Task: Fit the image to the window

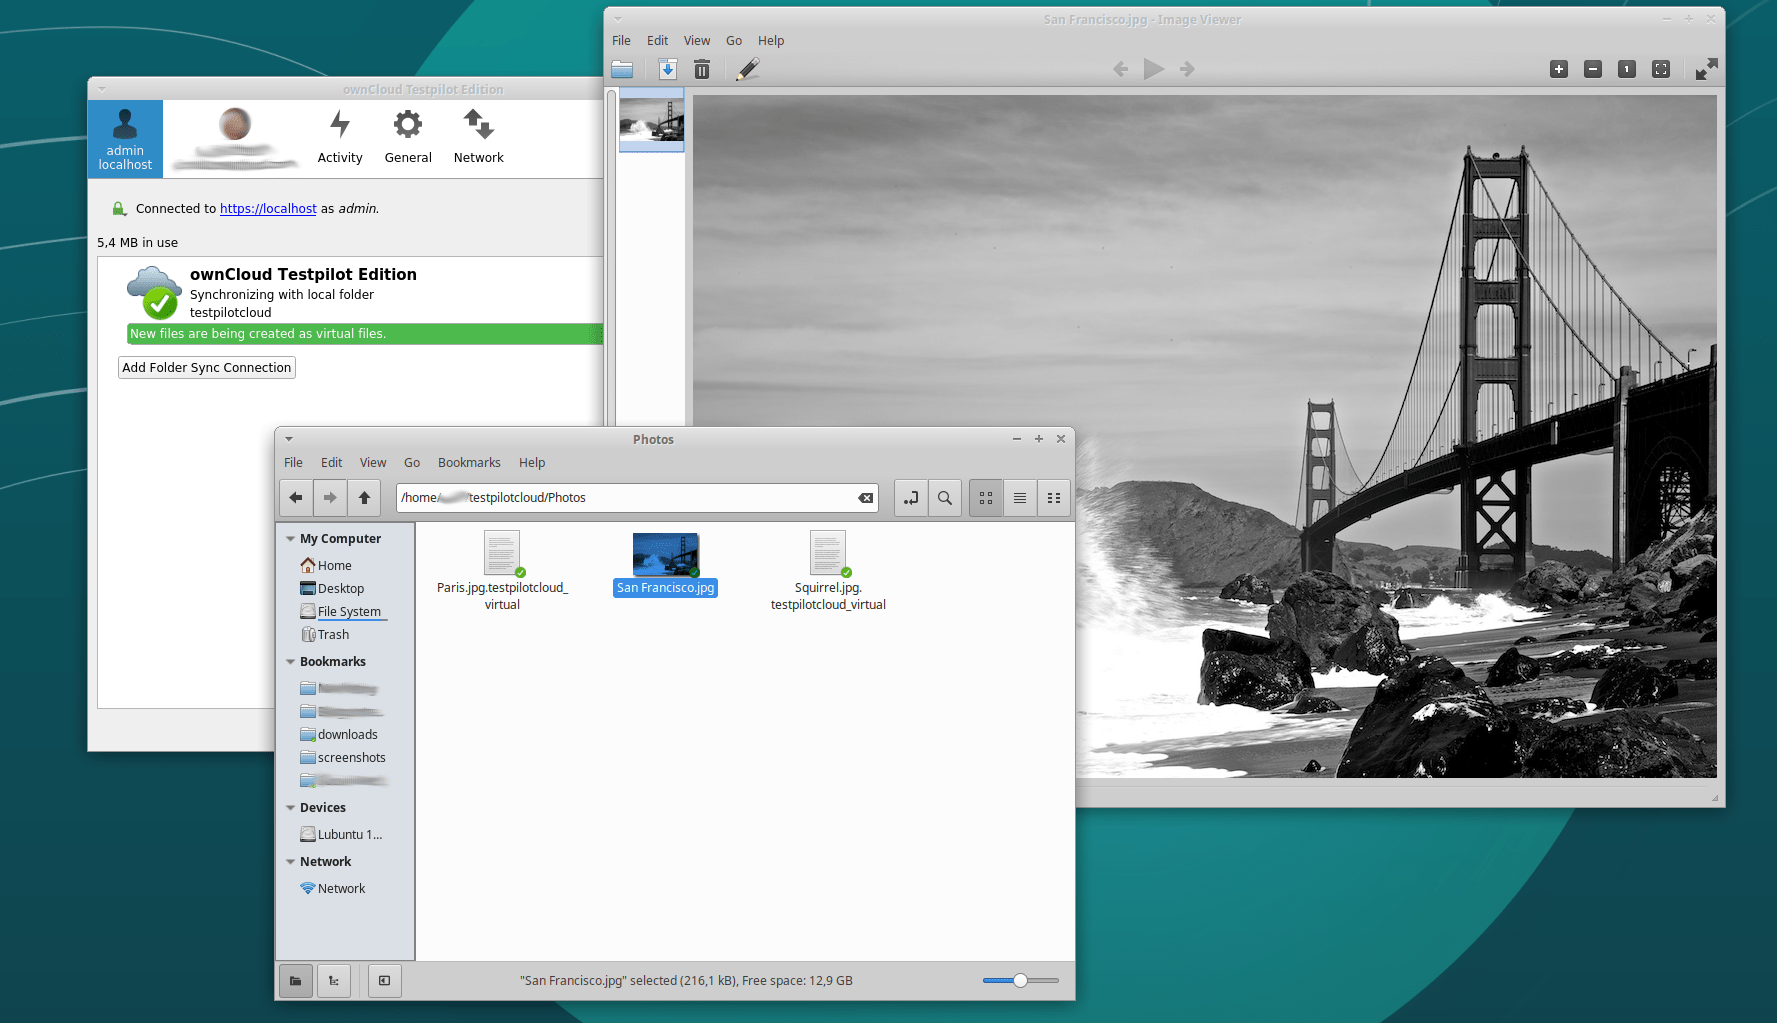Action: point(1661,69)
